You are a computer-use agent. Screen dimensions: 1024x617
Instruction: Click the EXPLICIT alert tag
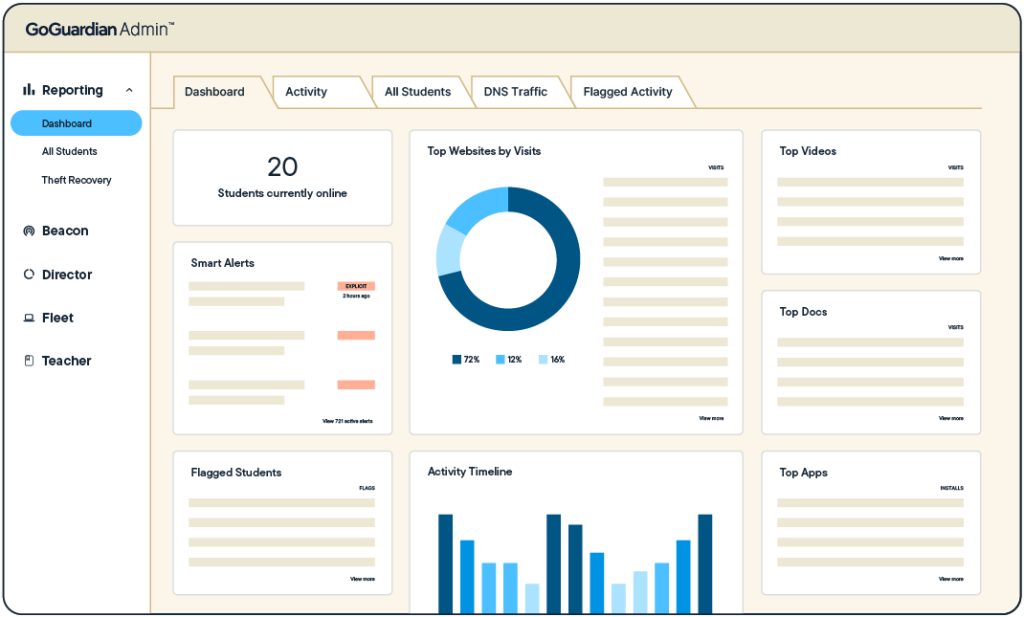coord(356,286)
